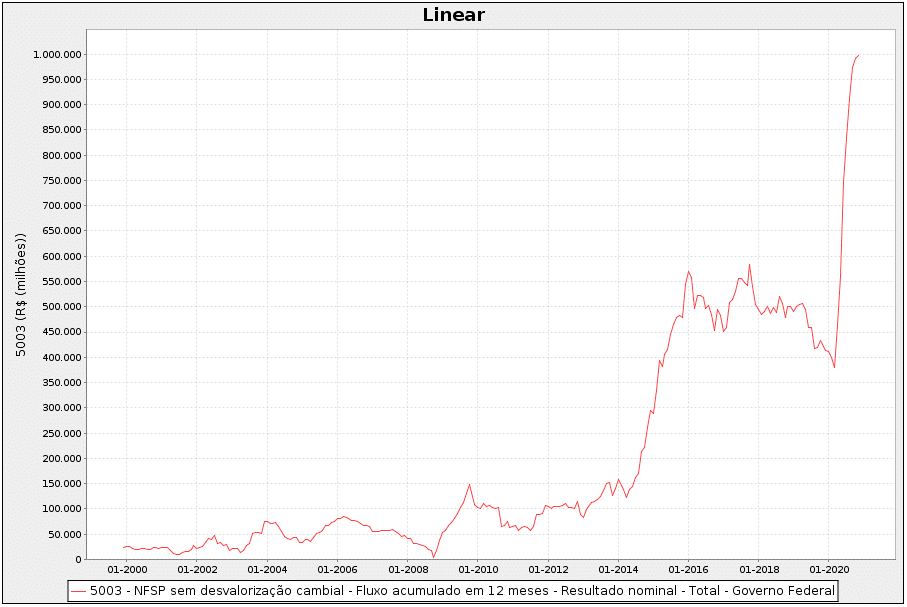The width and height of the screenshot is (907, 607).
Task: Click the x-axis date 01-2004
Action: [267, 570]
